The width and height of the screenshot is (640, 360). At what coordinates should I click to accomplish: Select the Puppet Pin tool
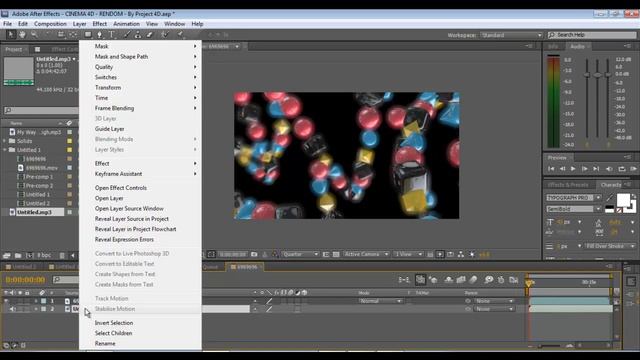180,35
